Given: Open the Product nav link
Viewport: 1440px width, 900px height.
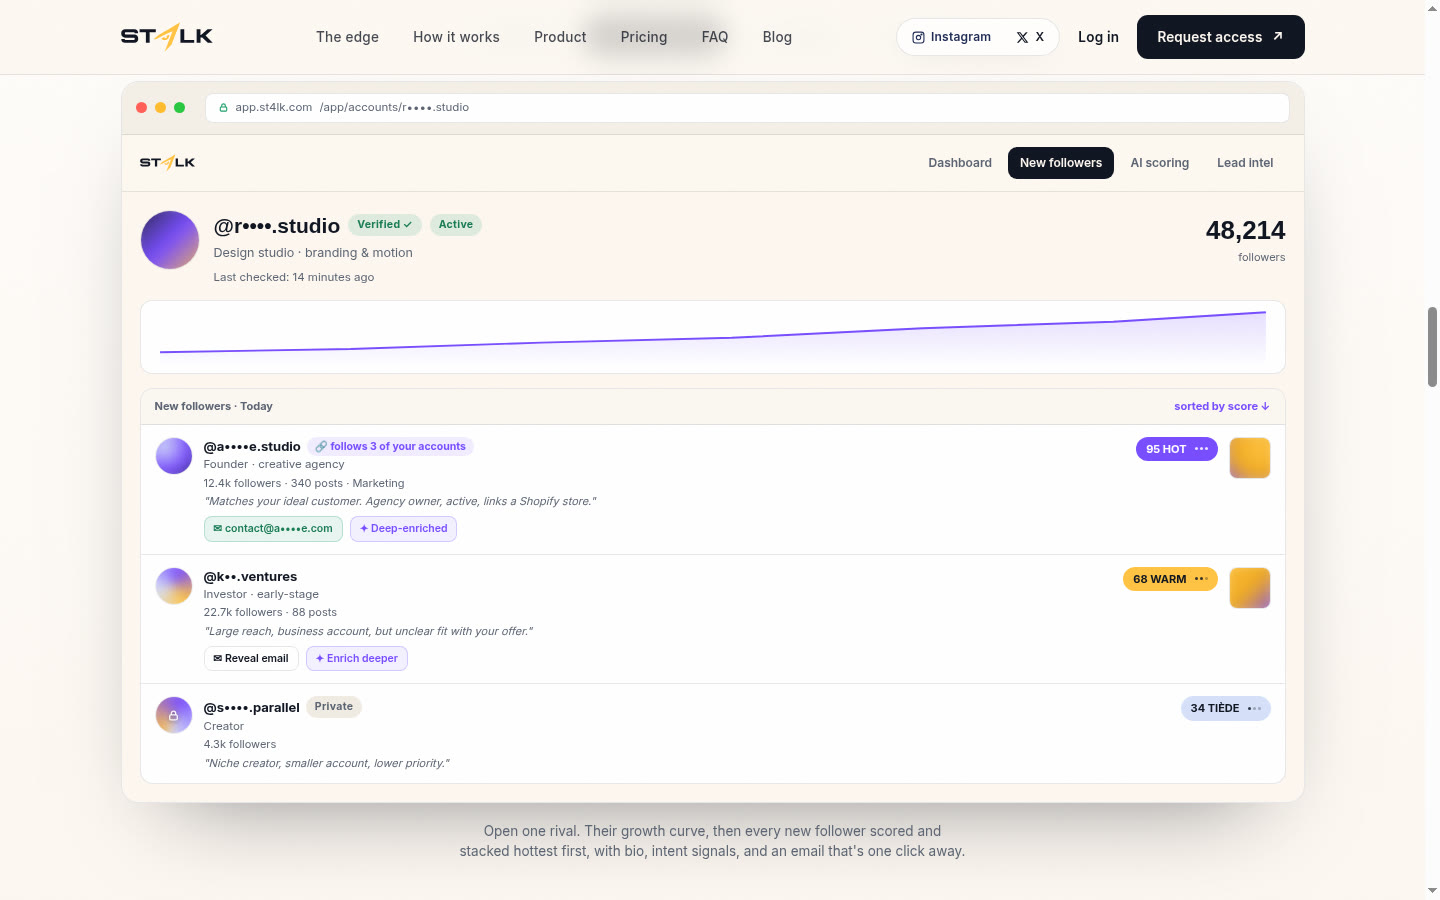Looking at the screenshot, I should (x=560, y=37).
